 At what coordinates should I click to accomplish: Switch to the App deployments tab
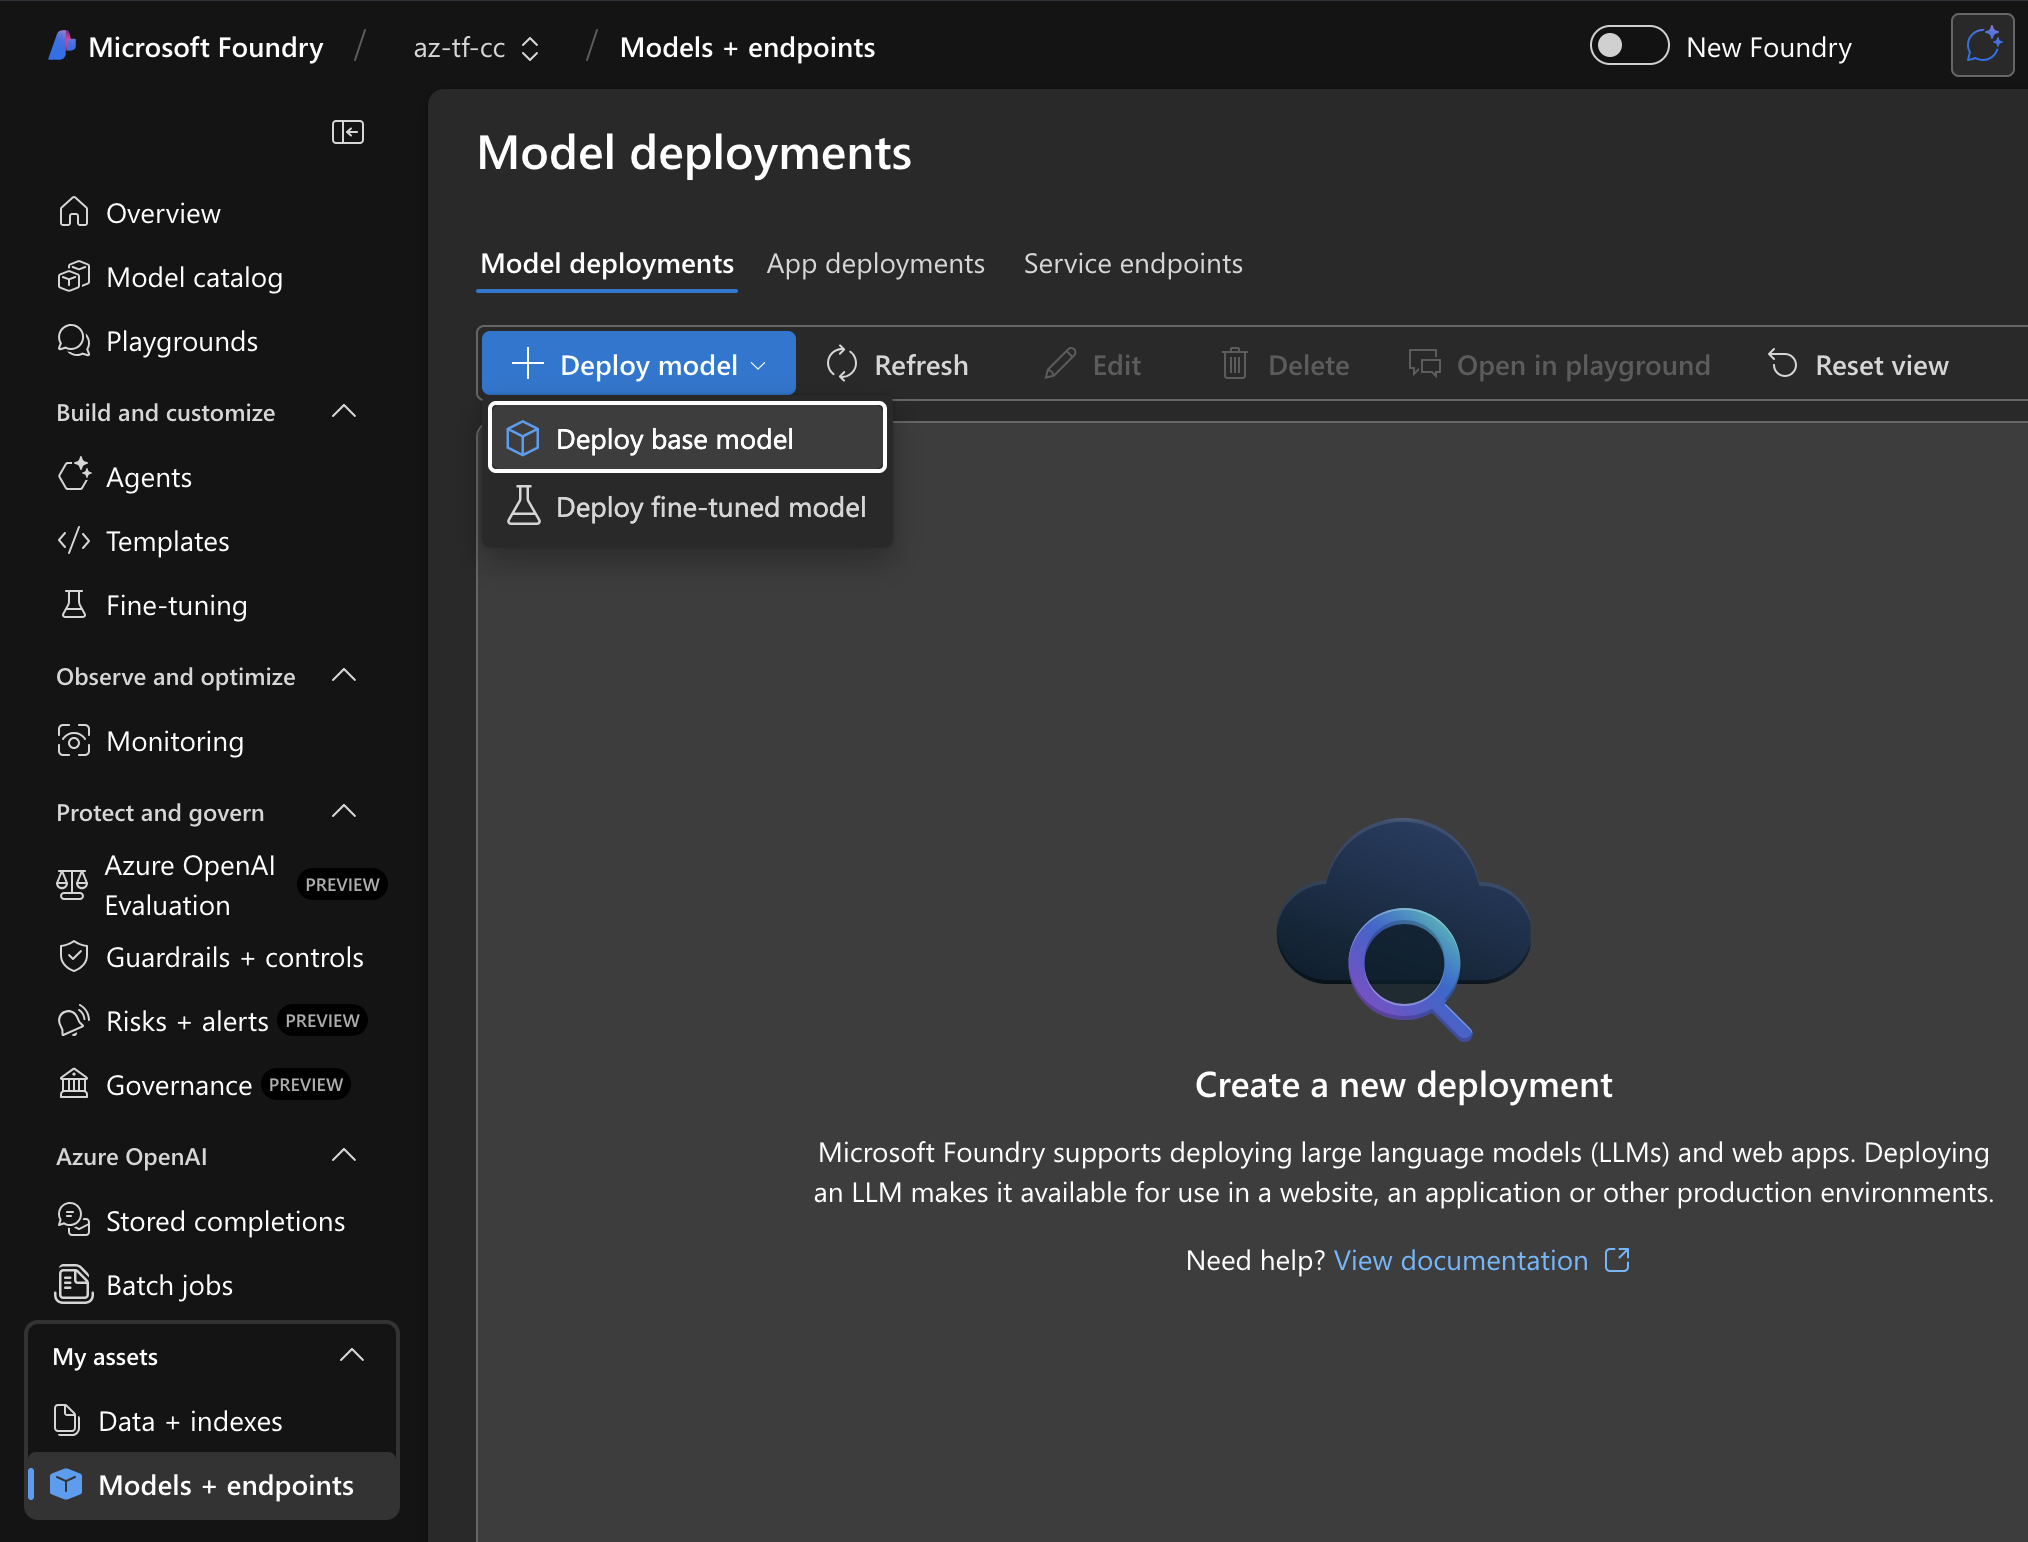[875, 263]
